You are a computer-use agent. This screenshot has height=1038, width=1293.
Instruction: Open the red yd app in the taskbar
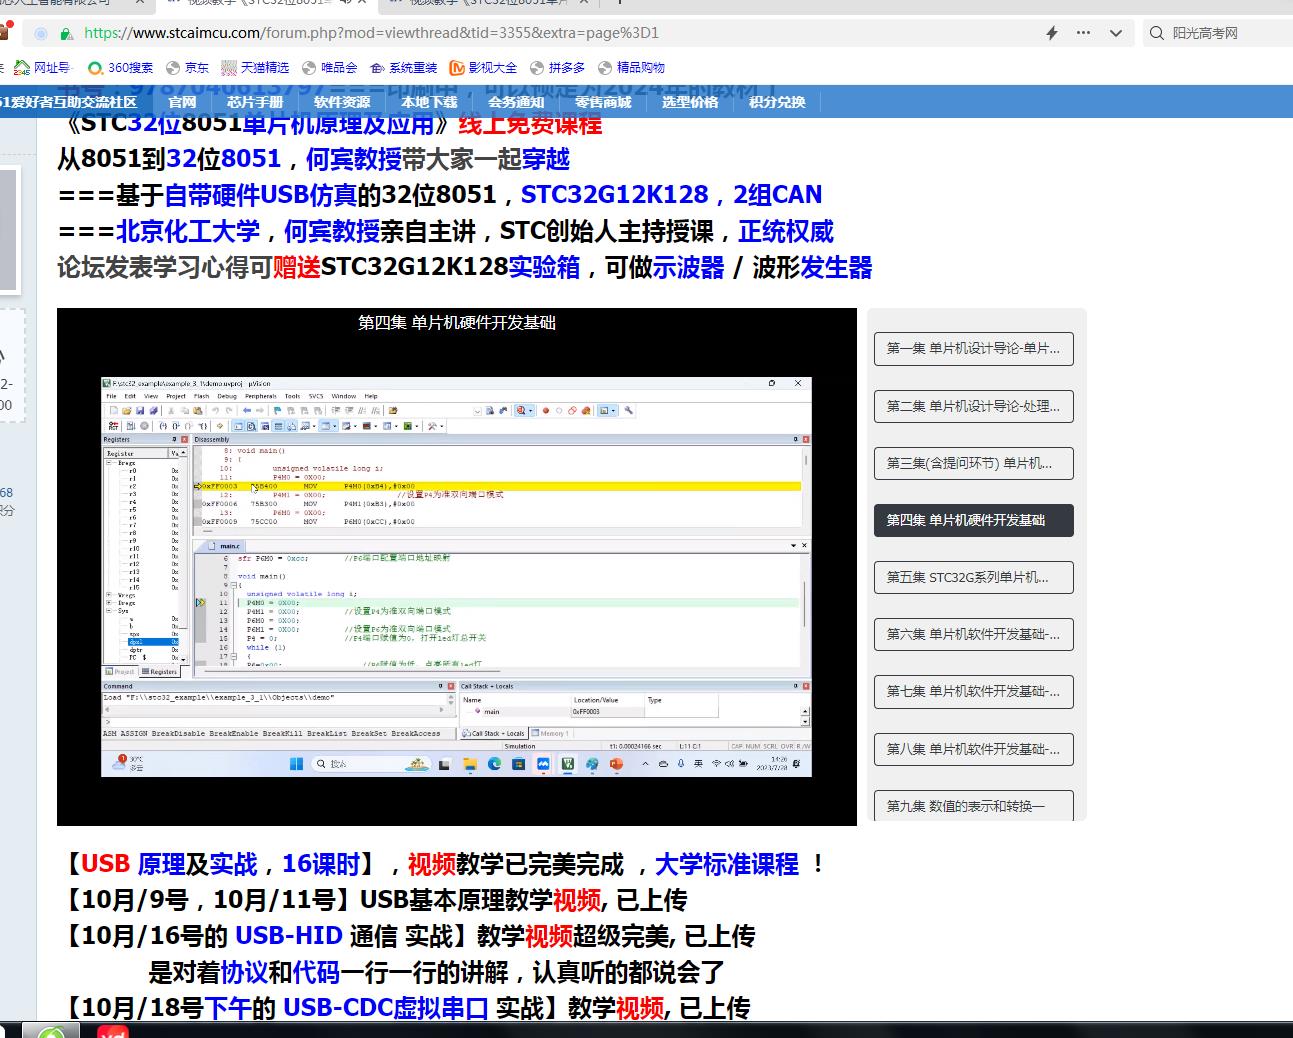[113, 1031]
